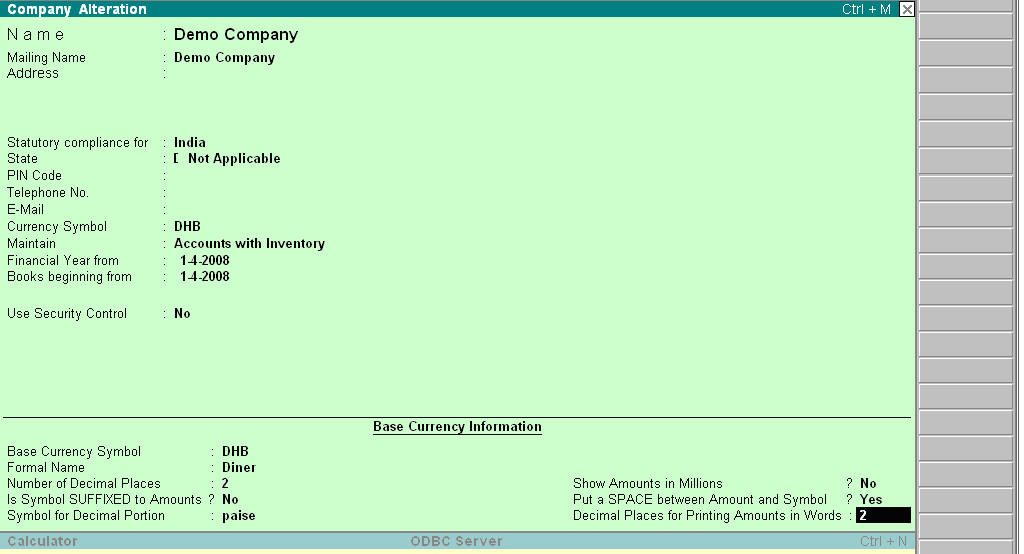This screenshot has height=554, width=1024.
Task: Change the State value Not Applicable
Action: coord(234,159)
